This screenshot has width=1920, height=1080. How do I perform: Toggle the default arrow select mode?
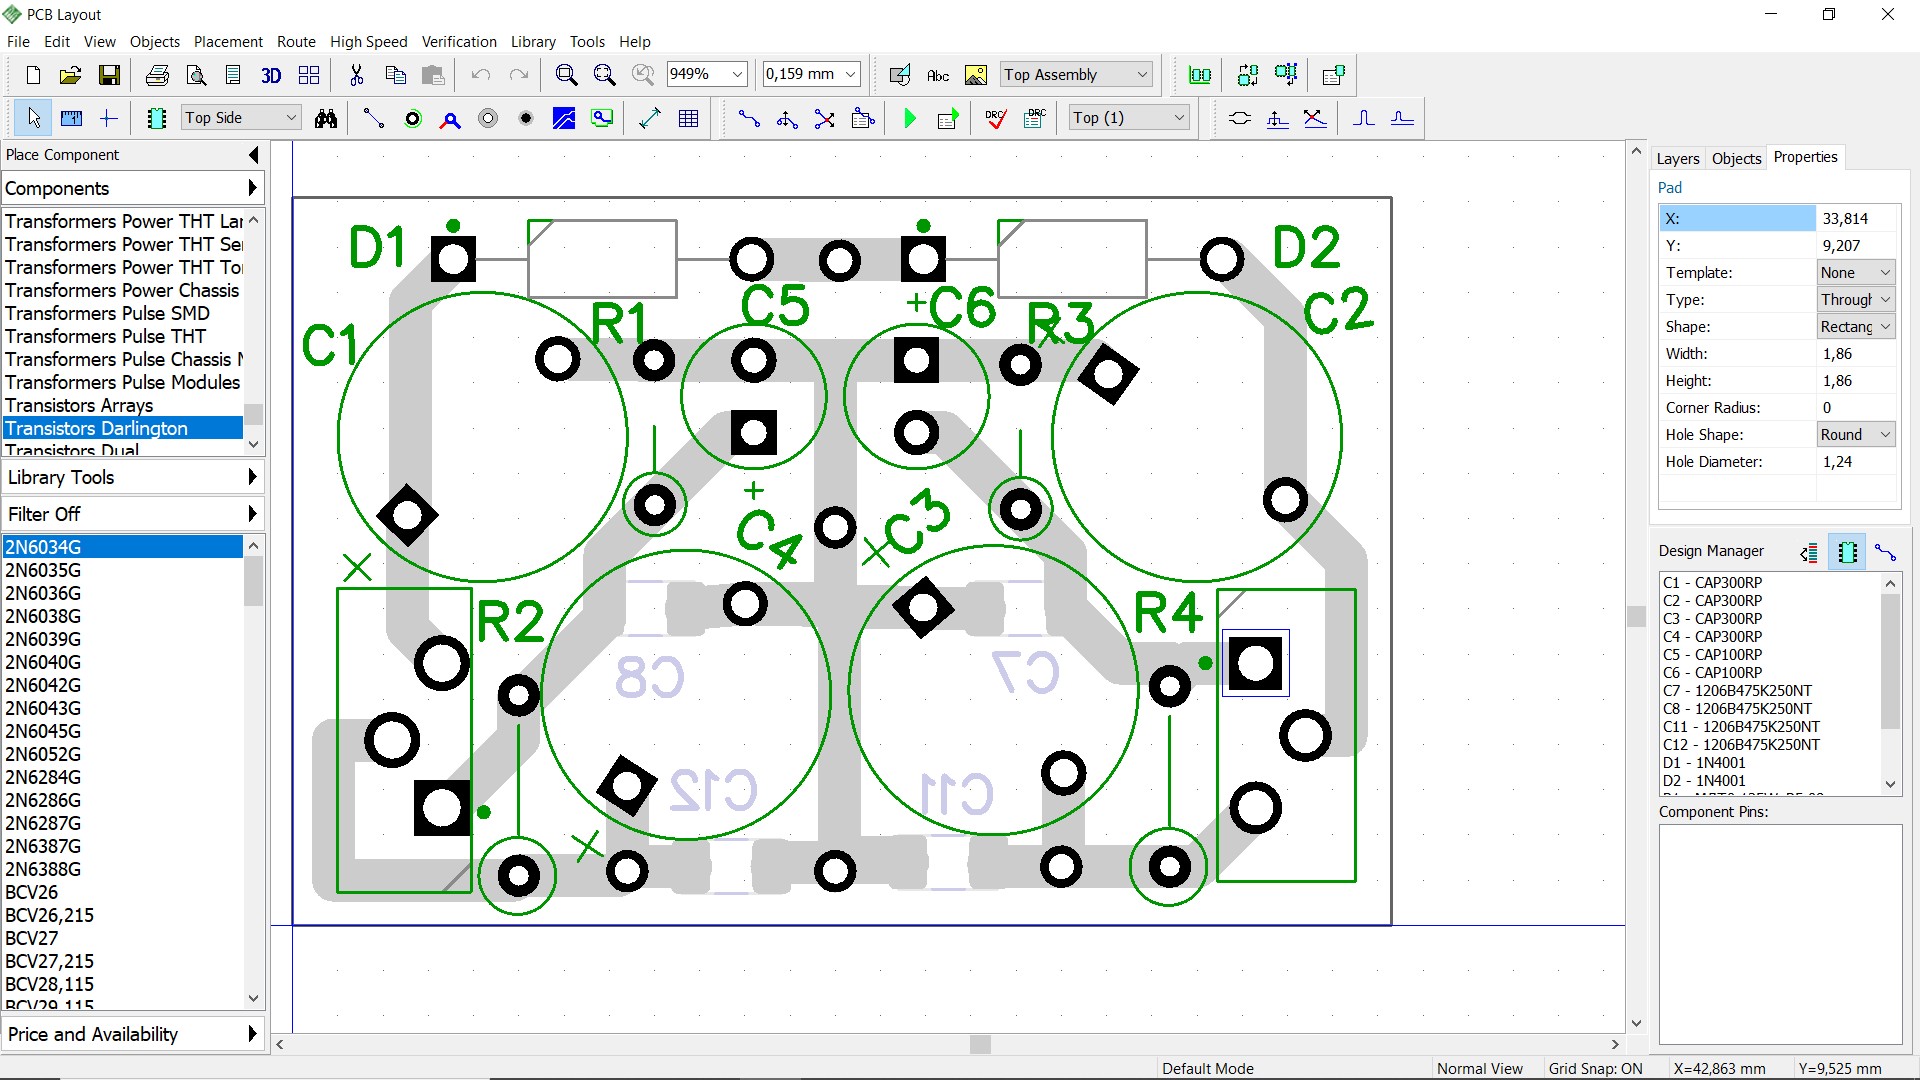tap(34, 118)
